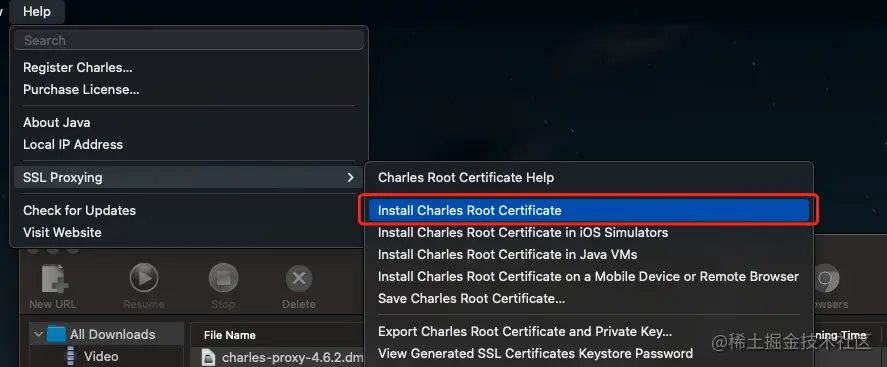Image resolution: width=887 pixels, height=367 pixels.
Task: Choose Save Charles Root Certificate...
Action: (589, 299)
